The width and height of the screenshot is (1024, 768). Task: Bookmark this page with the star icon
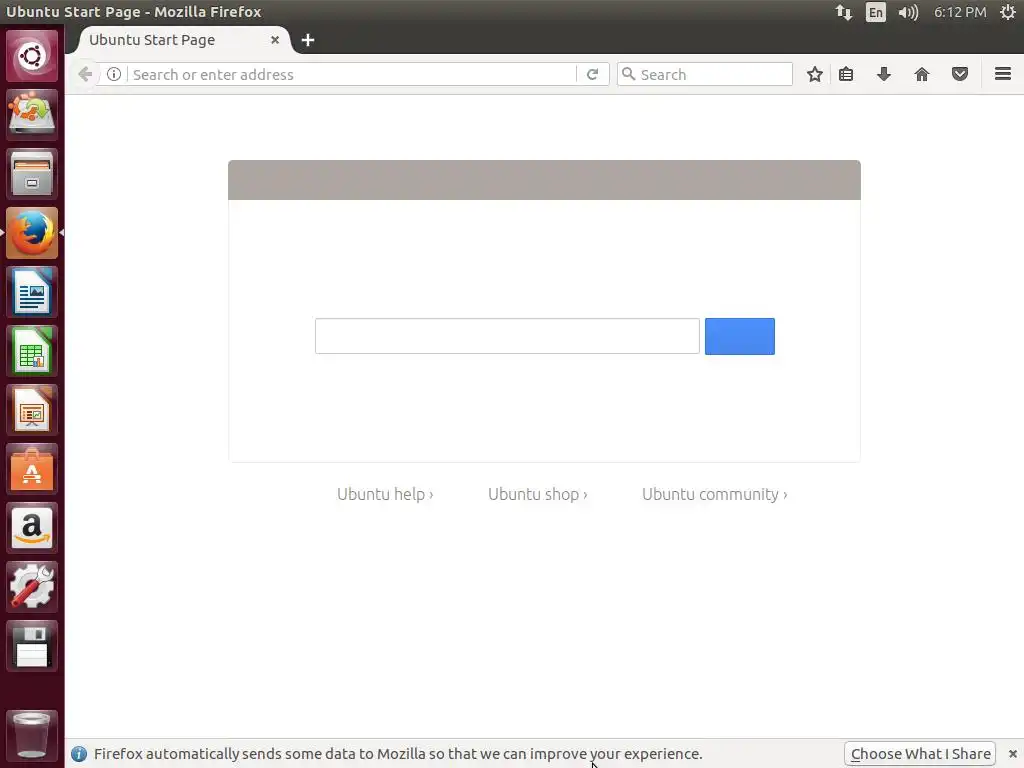click(814, 74)
